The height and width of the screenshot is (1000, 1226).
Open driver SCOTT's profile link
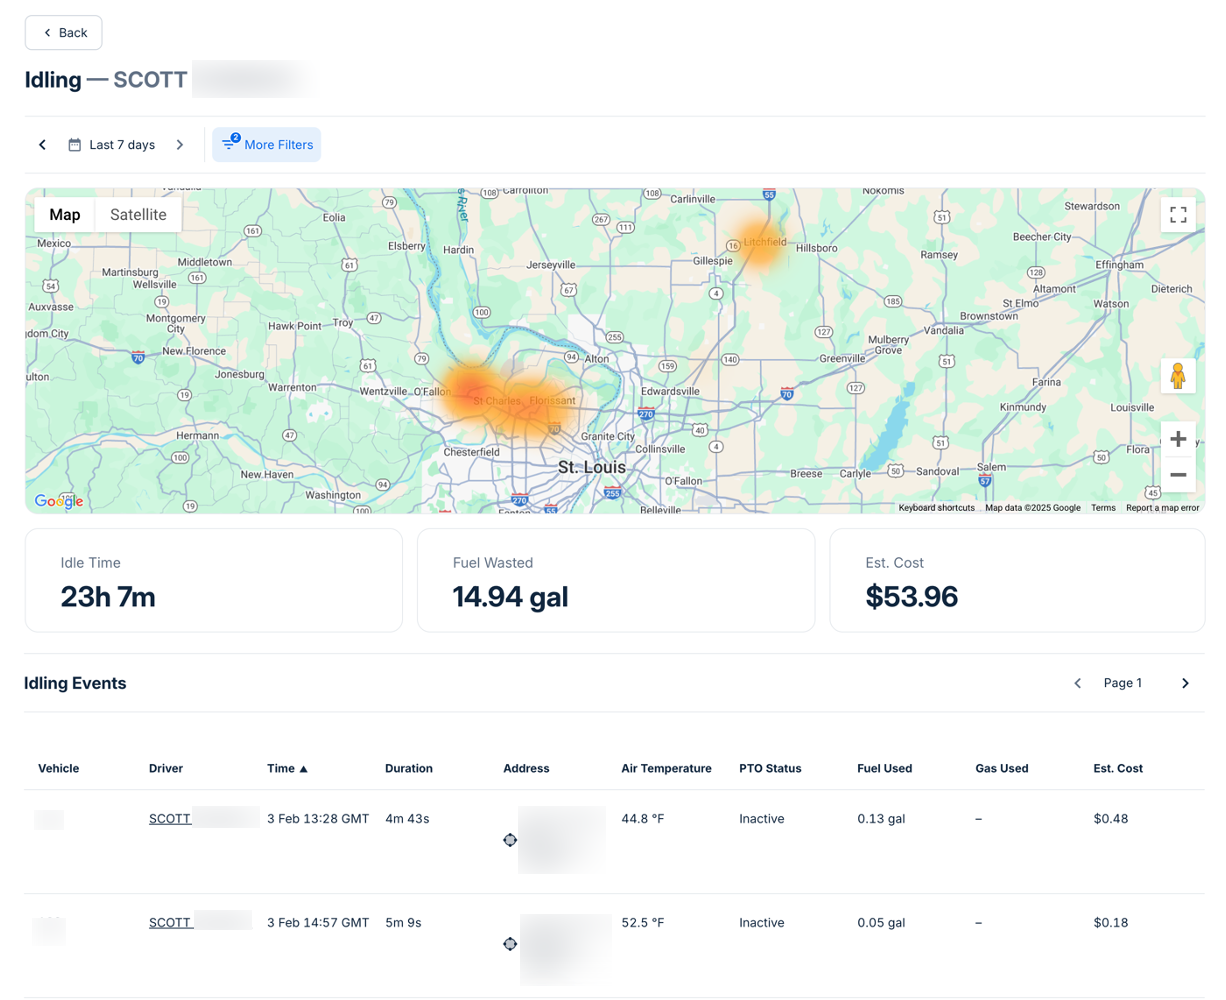tap(170, 818)
